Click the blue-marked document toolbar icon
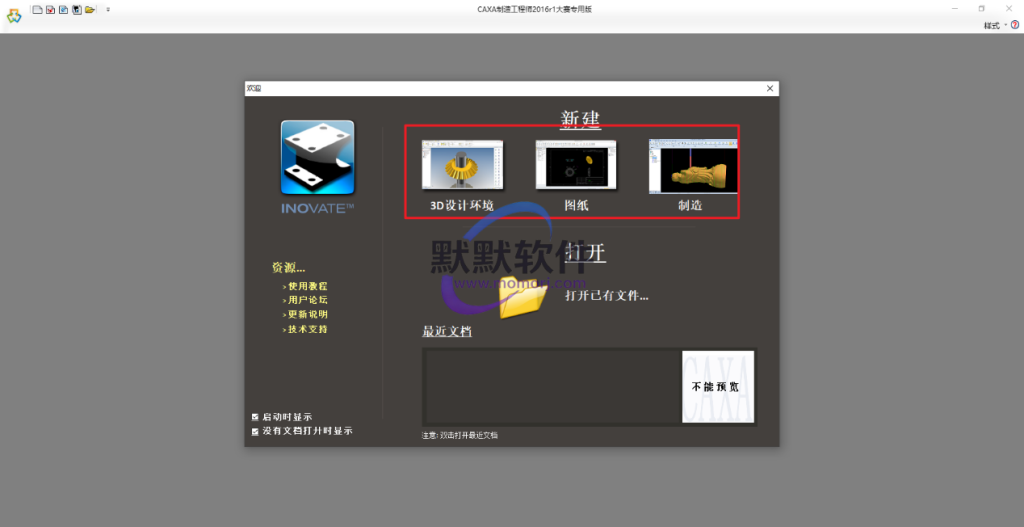 click(x=63, y=9)
